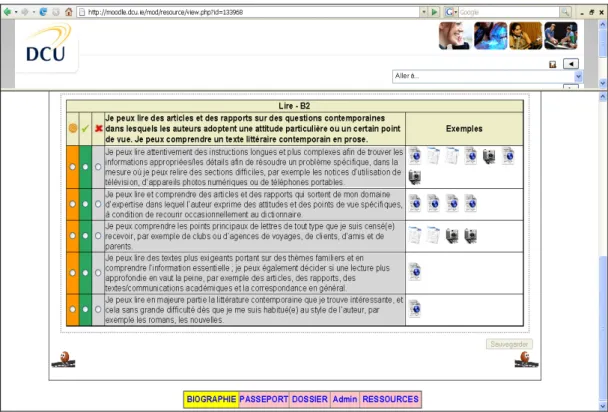The height and width of the screenshot is (412, 608).
Task: Open first camera example in the lettres row
Action: point(452,236)
